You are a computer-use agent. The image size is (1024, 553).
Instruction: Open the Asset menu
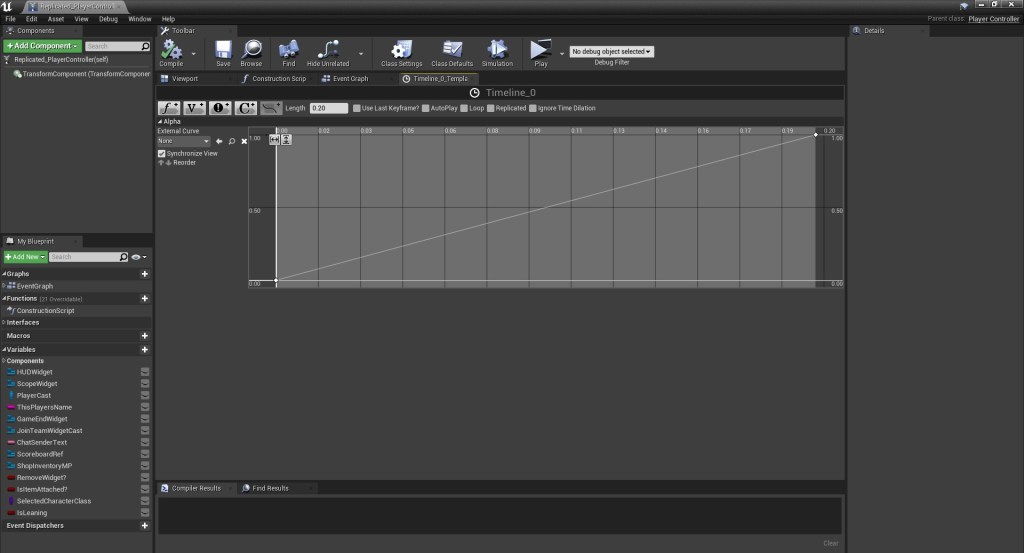(56, 19)
